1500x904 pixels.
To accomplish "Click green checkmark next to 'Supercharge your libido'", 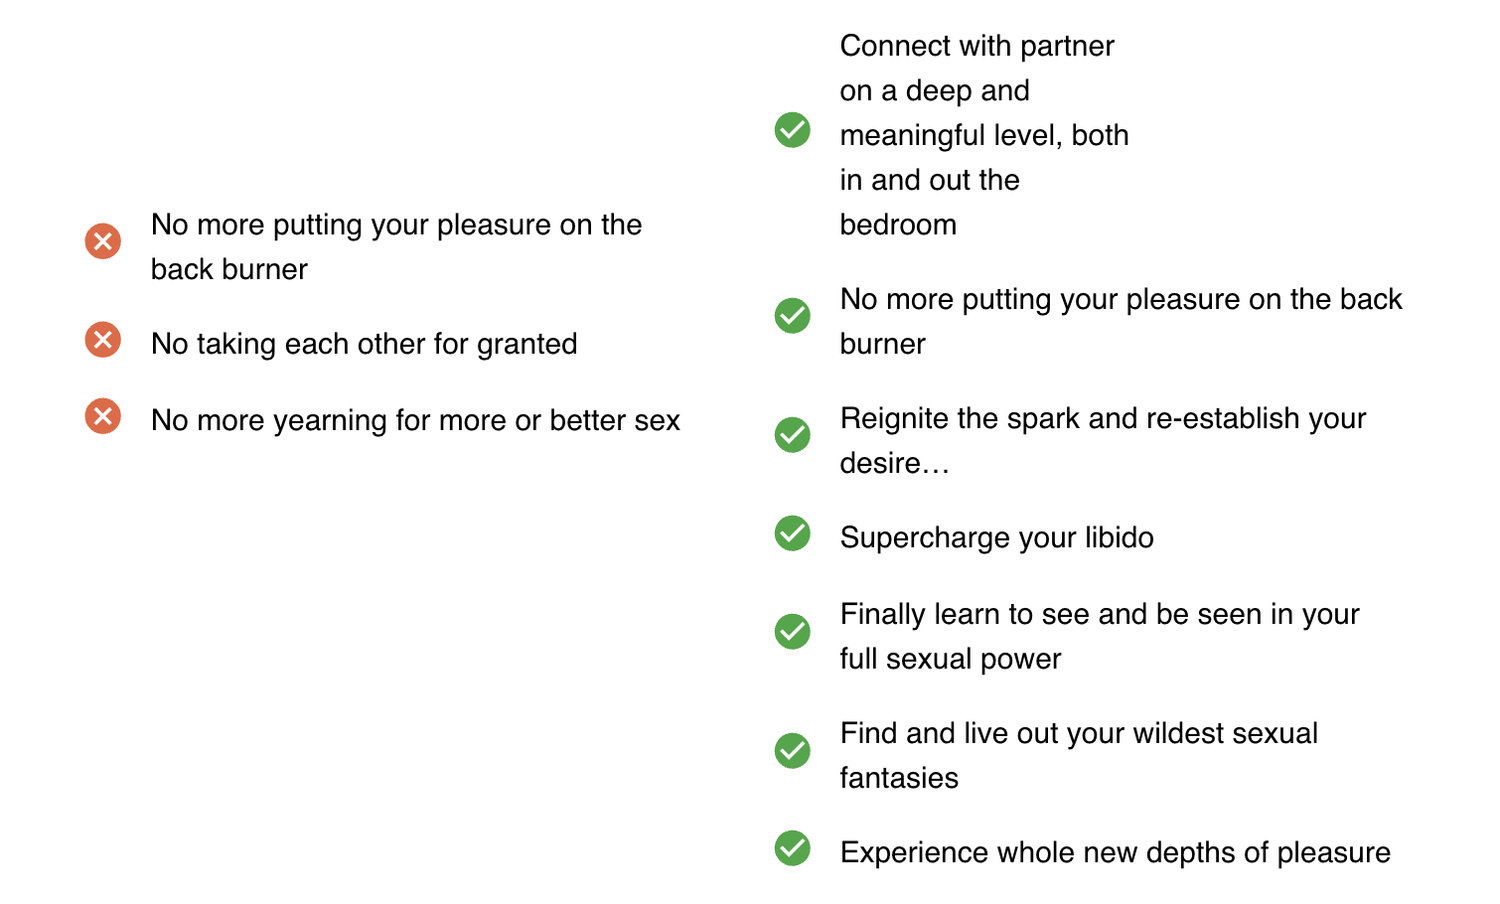I will pos(793,533).
